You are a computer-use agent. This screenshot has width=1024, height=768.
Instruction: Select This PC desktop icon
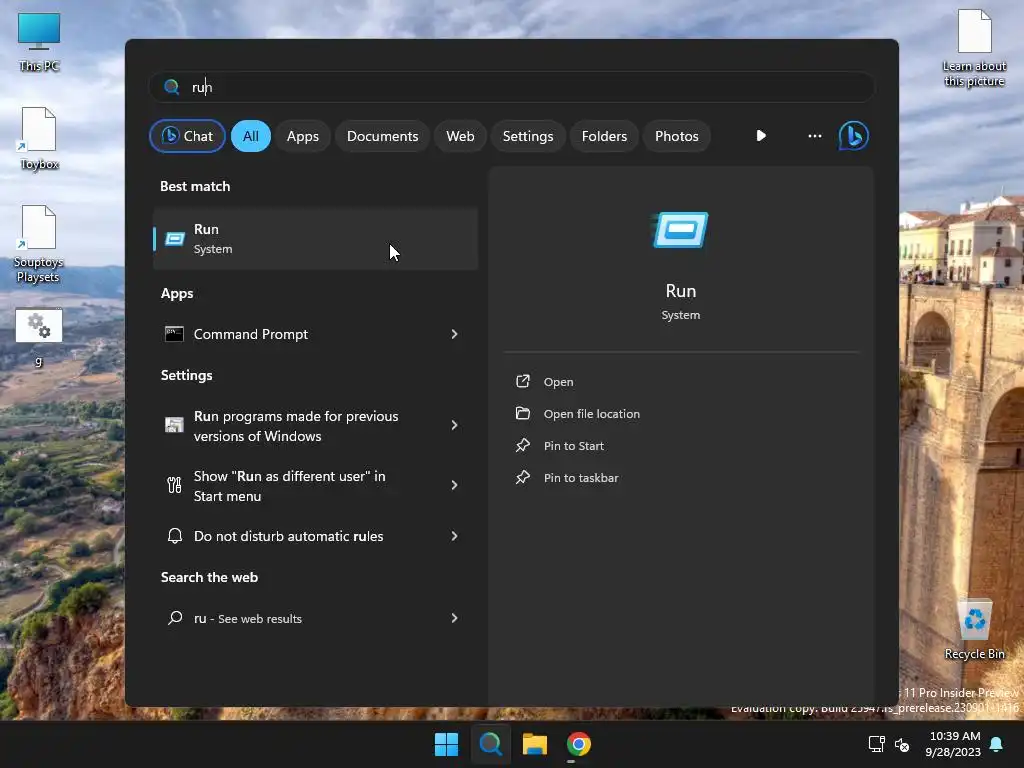tap(39, 42)
